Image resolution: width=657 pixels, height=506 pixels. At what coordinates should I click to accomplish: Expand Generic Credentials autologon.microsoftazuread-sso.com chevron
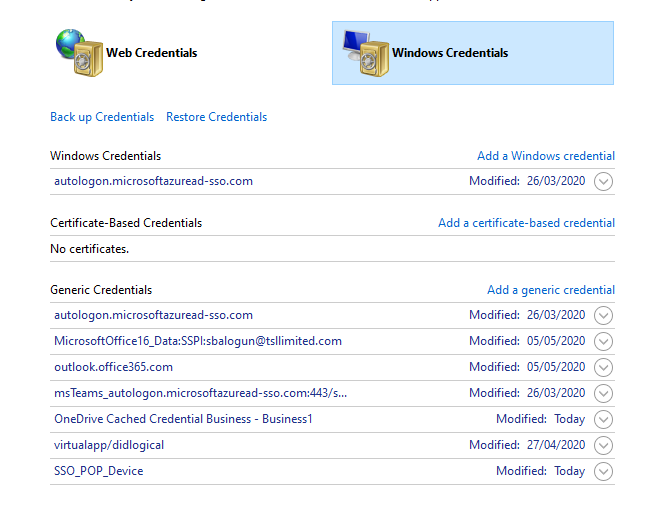point(603,315)
